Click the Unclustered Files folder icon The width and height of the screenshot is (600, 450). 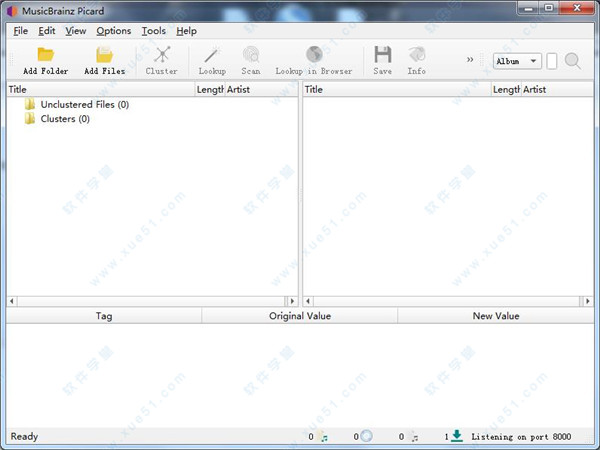click(x=30, y=104)
